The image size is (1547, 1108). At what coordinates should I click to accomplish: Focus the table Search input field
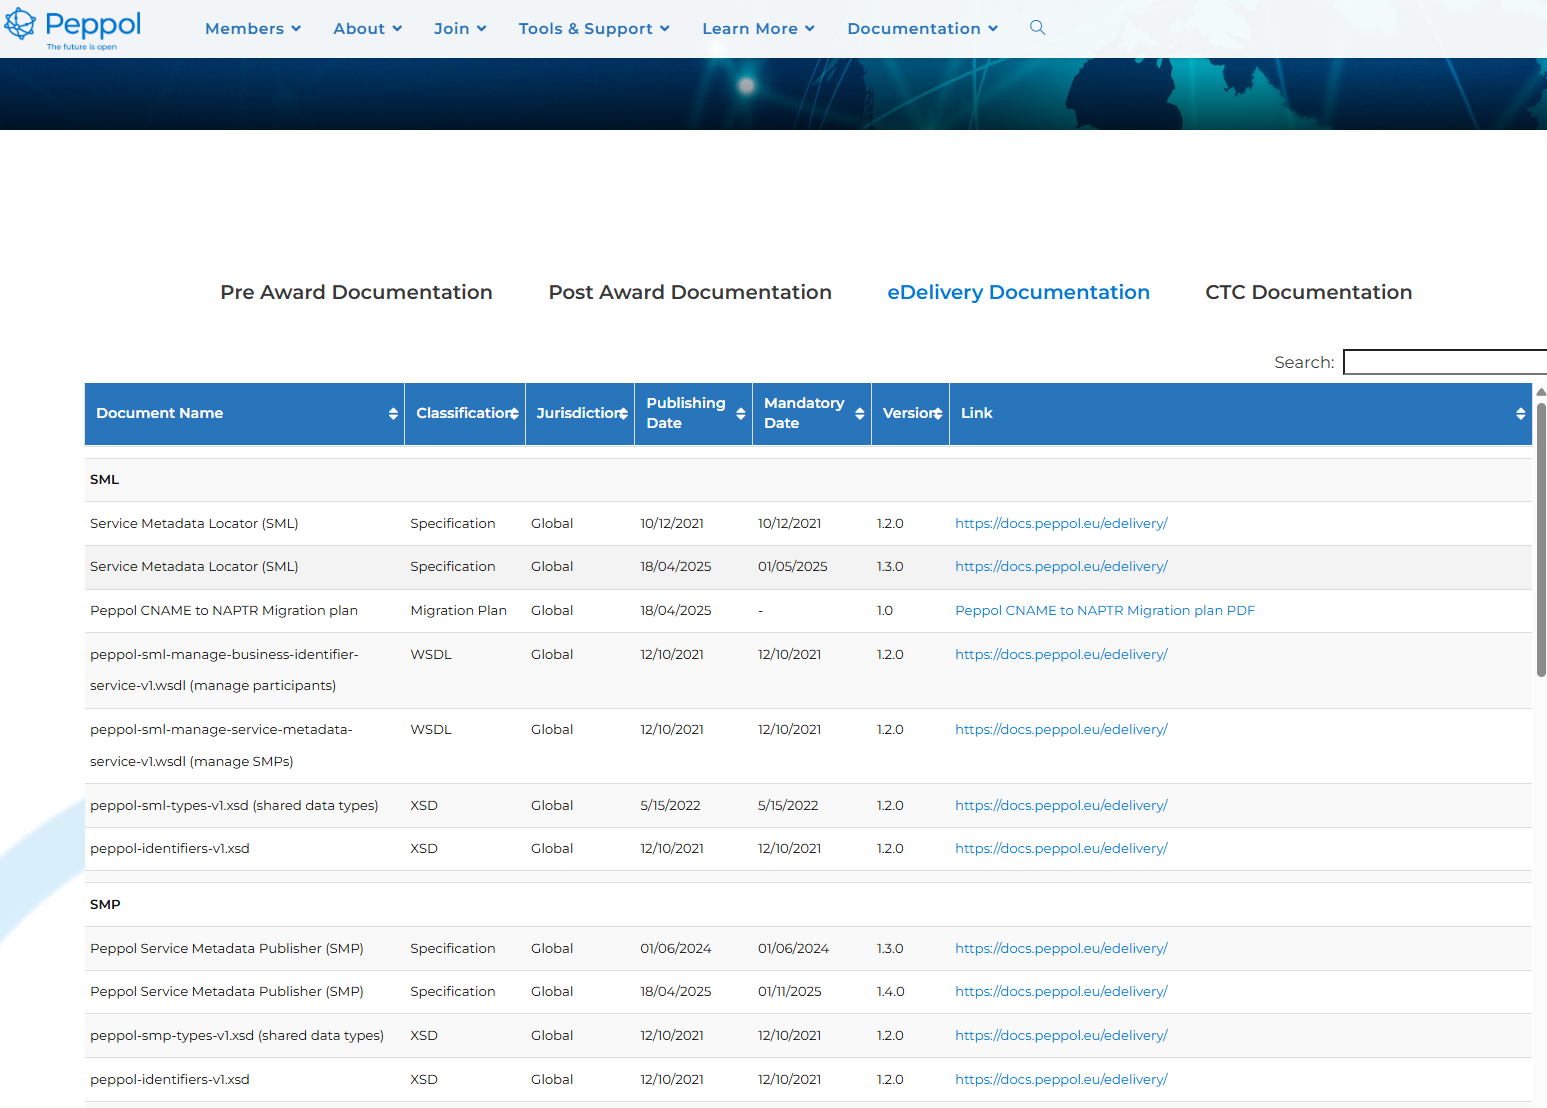point(1445,362)
